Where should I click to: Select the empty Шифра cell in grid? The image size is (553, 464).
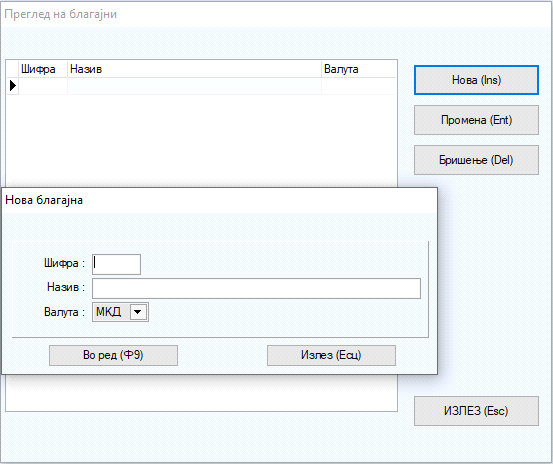tap(43, 86)
